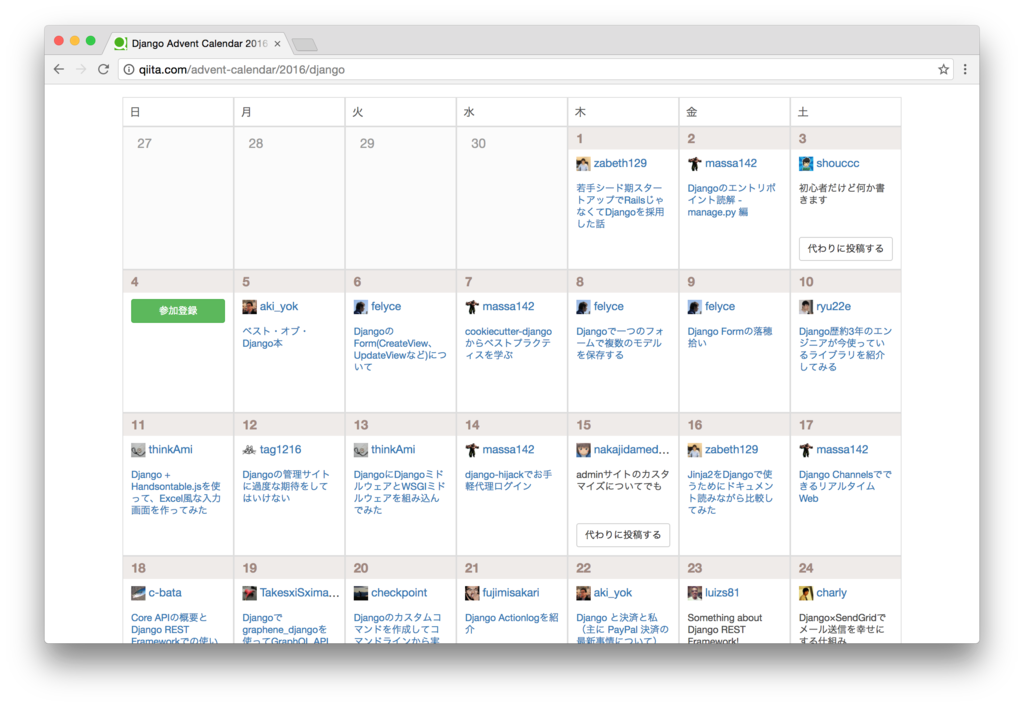Image resolution: width=1024 pixels, height=707 pixels.
Task: Reload the page with the refresh icon
Action: pyautogui.click(x=103, y=69)
